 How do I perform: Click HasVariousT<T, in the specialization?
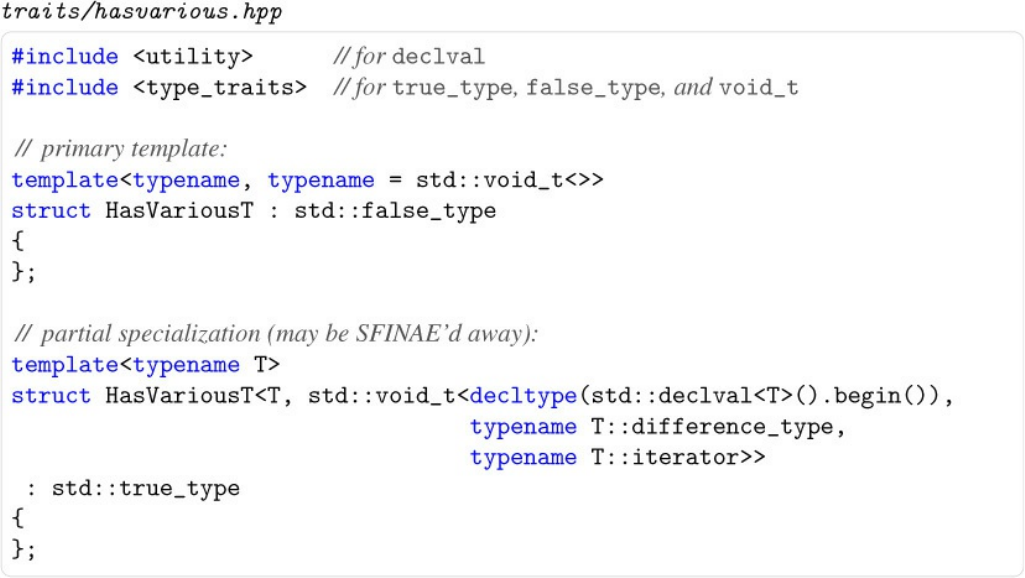click(x=199, y=396)
